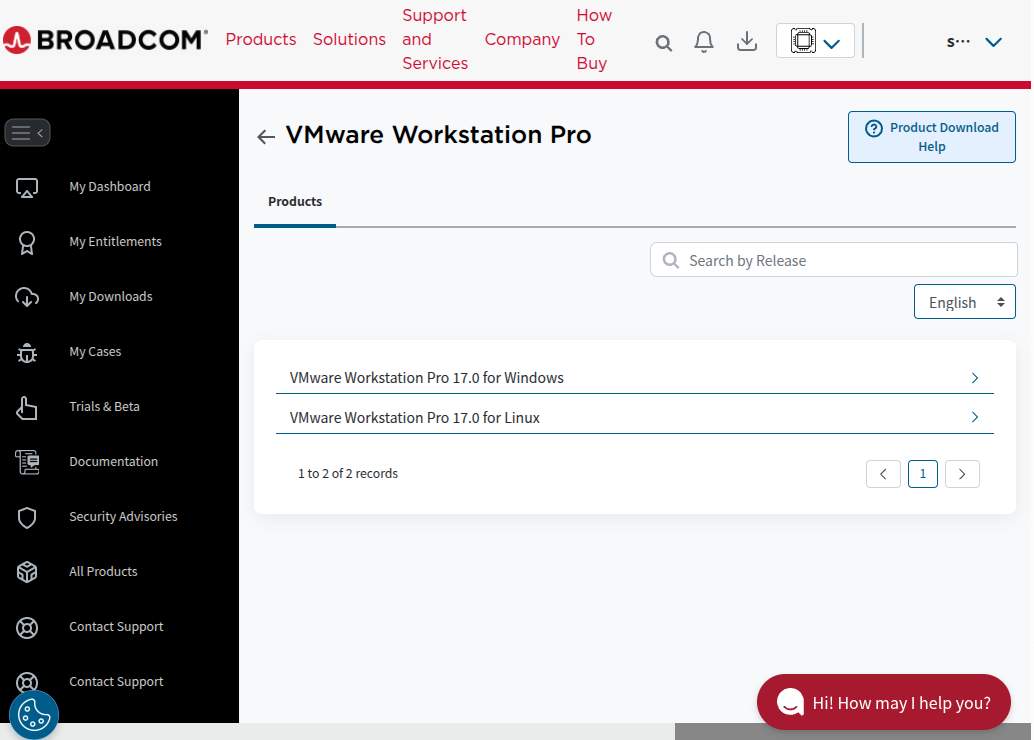The width and height of the screenshot is (1034, 740).
Task: Expand VMware Workstation Pro 17.0 for Linux chevron
Action: pos(975,417)
